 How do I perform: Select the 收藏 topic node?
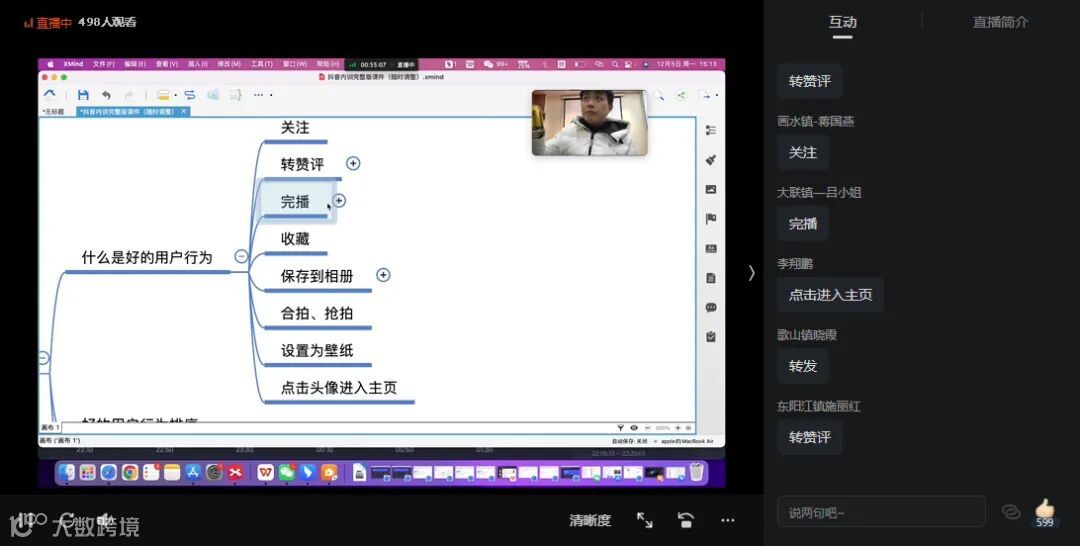(x=295, y=240)
